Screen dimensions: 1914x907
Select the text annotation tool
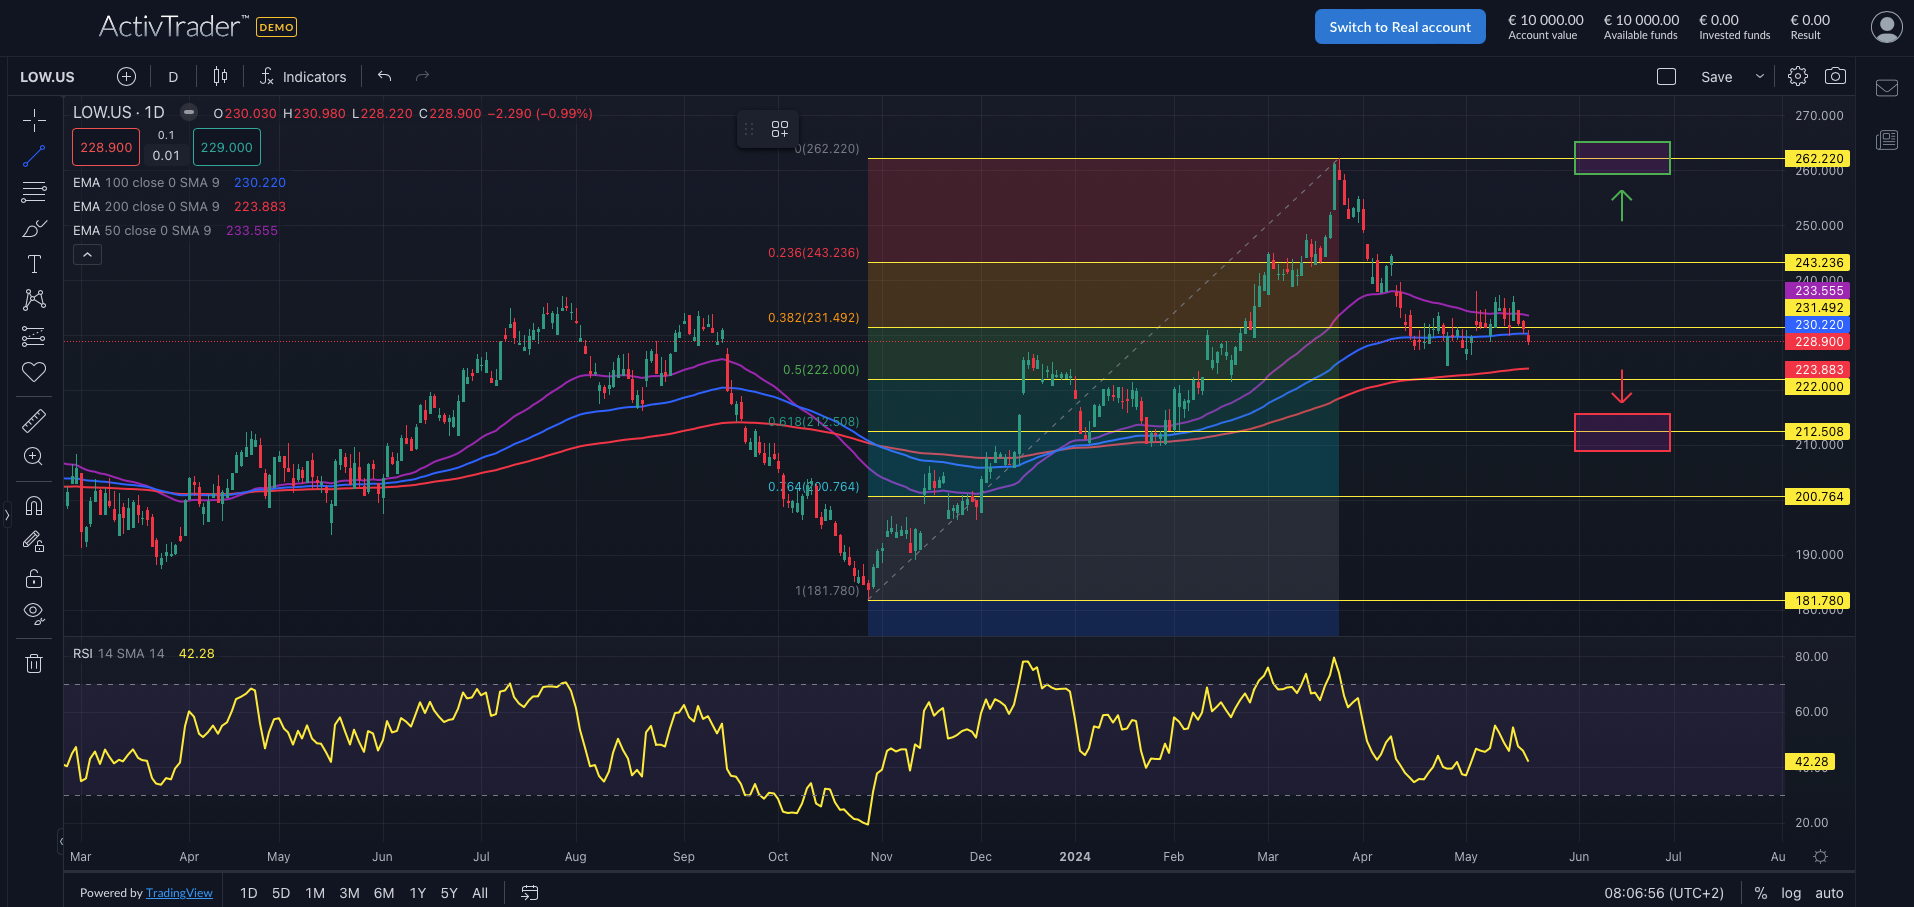(x=34, y=264)
